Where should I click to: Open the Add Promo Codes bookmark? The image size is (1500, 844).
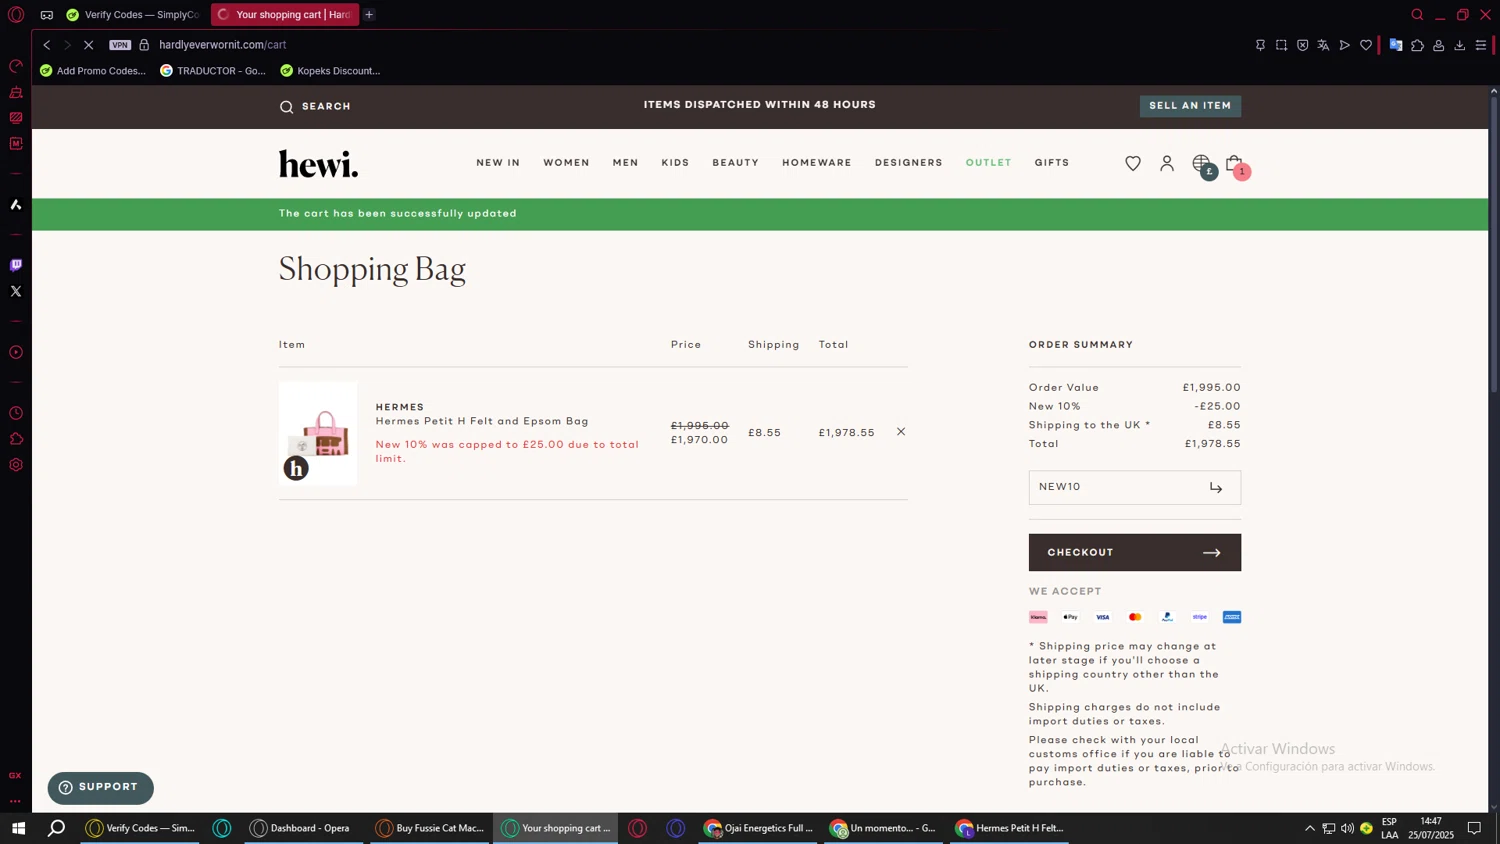tap(93, 71)
